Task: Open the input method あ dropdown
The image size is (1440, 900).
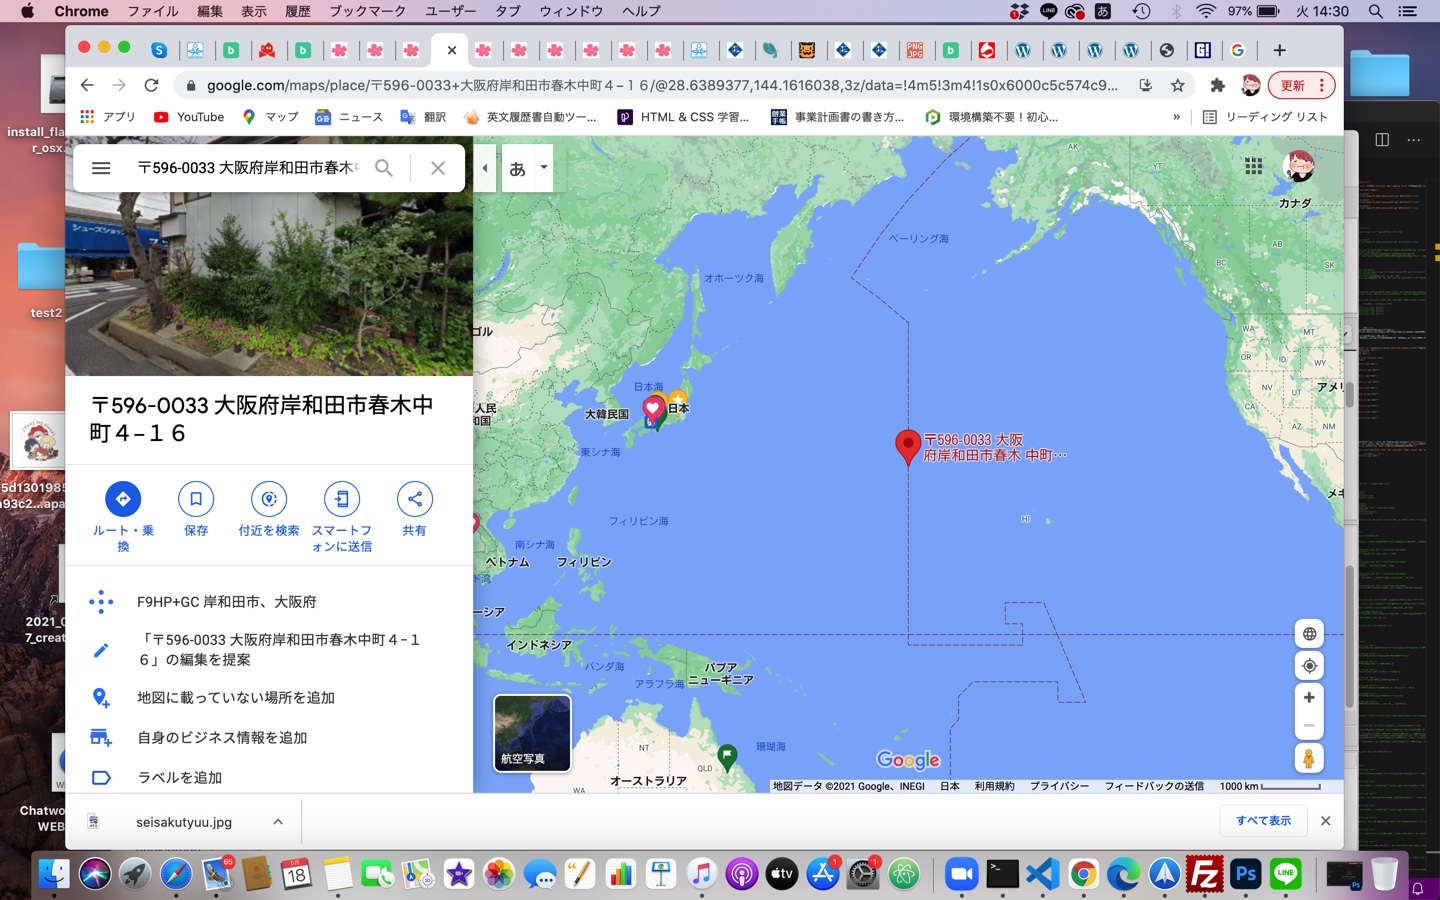Action: coord(544,168)
